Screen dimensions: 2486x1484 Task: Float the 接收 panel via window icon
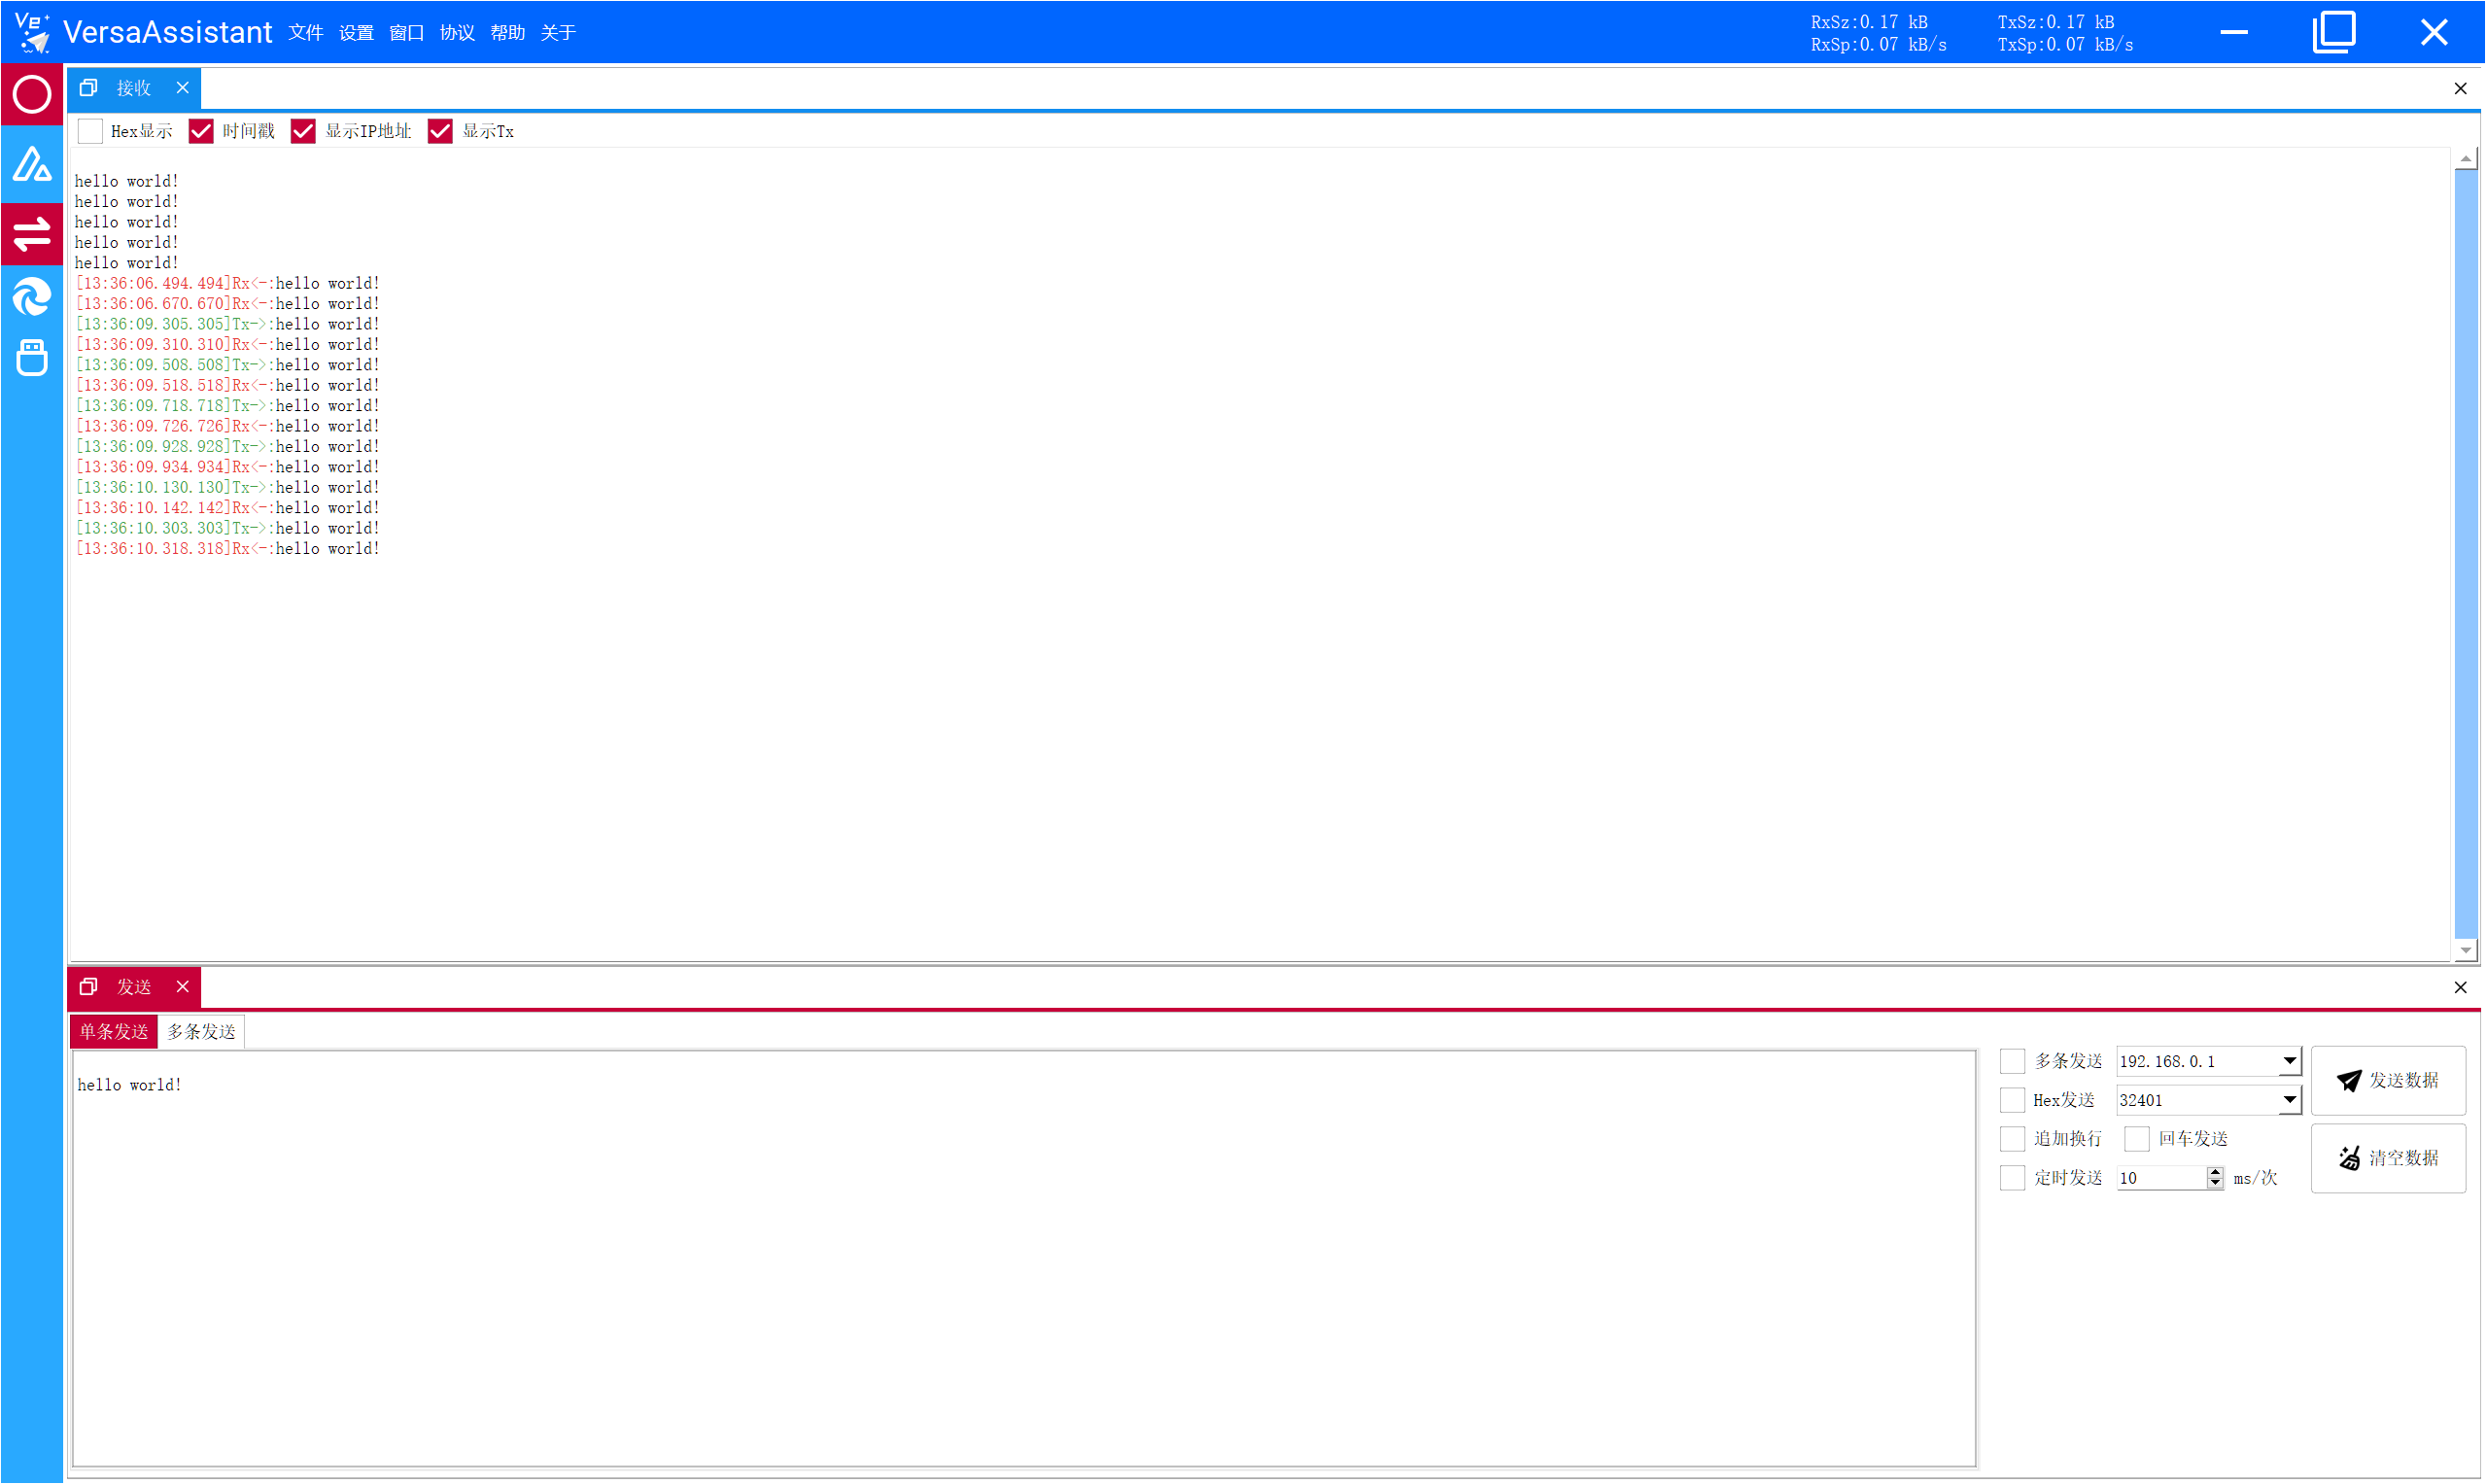point(89,88)
